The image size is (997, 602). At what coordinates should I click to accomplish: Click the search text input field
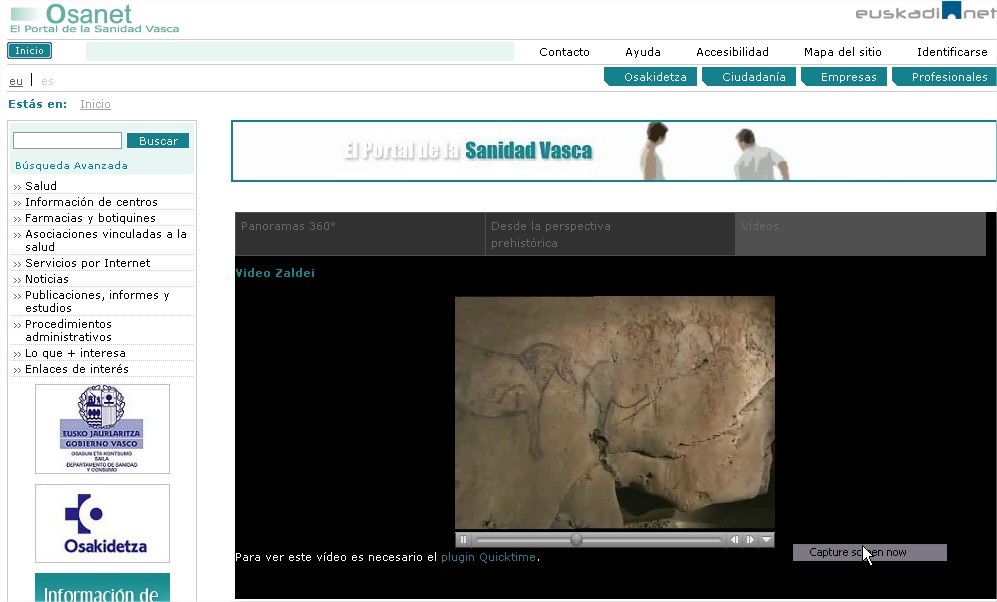coord(67,140)
